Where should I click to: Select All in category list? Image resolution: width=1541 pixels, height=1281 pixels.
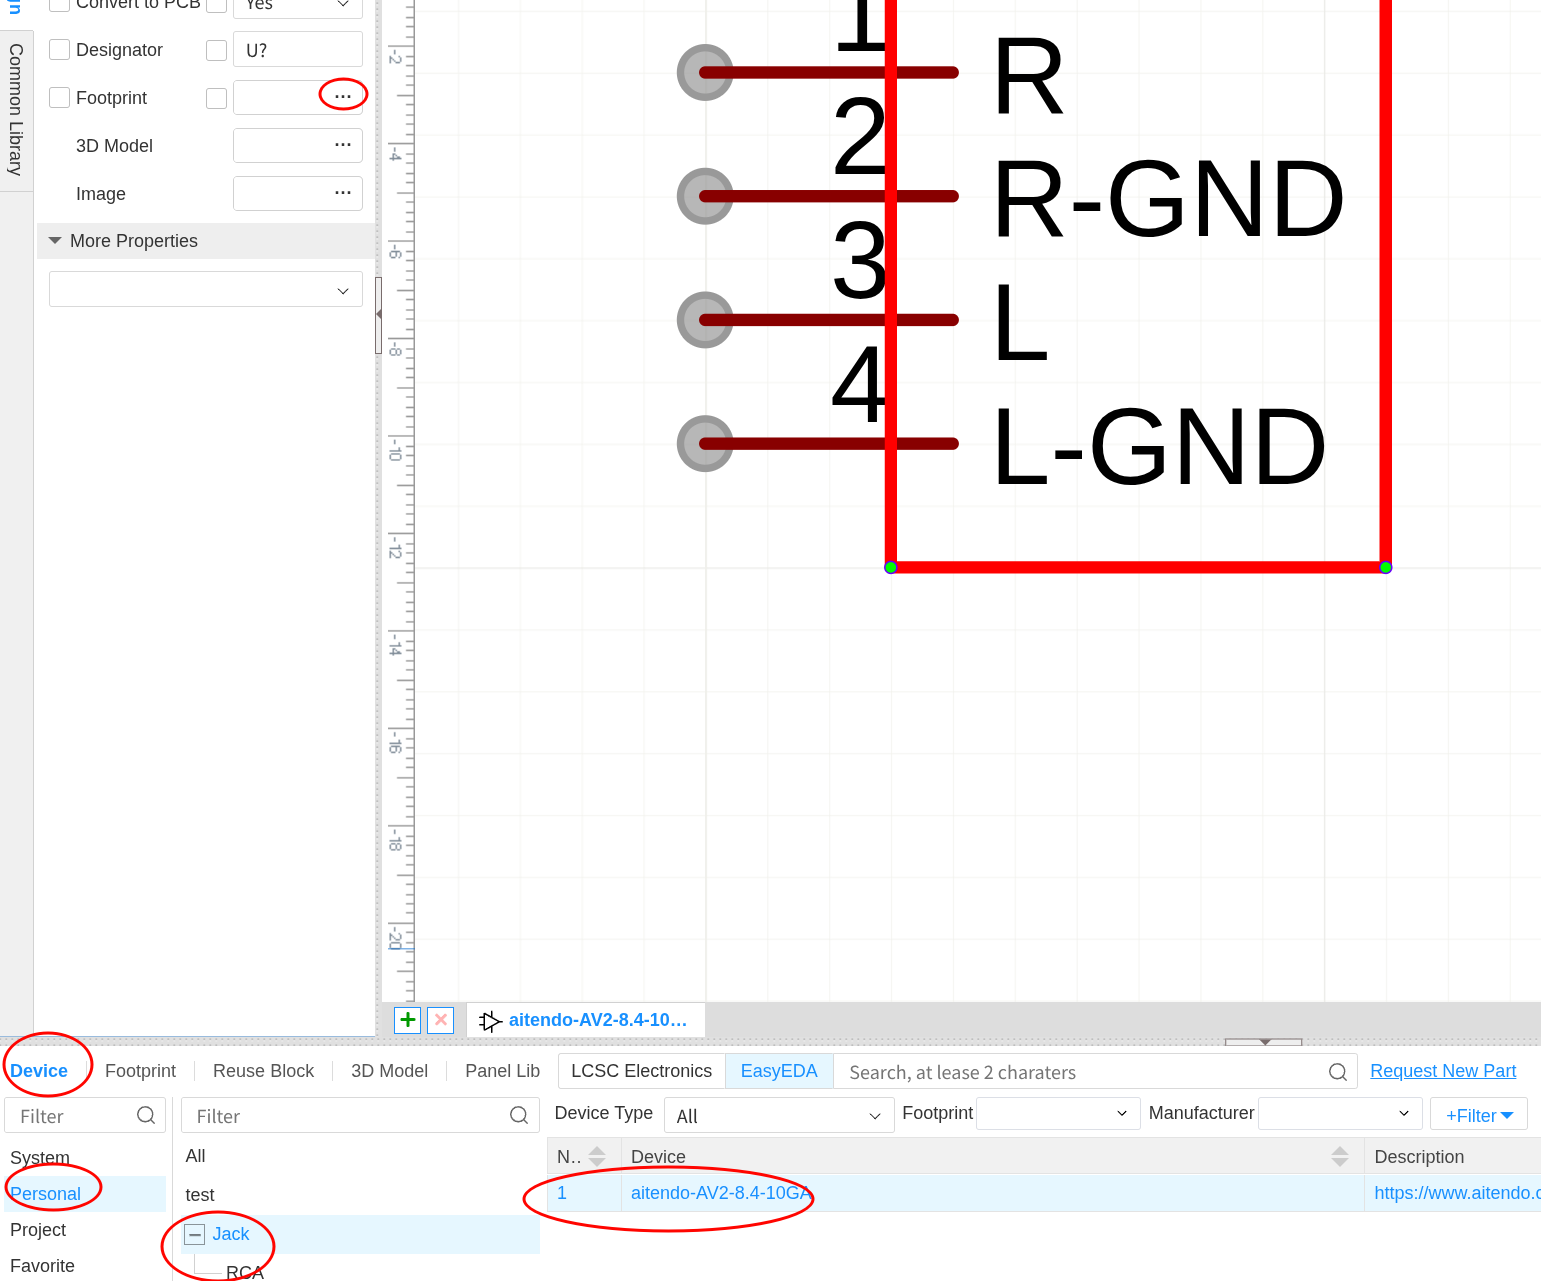(x=195, y=1156)
